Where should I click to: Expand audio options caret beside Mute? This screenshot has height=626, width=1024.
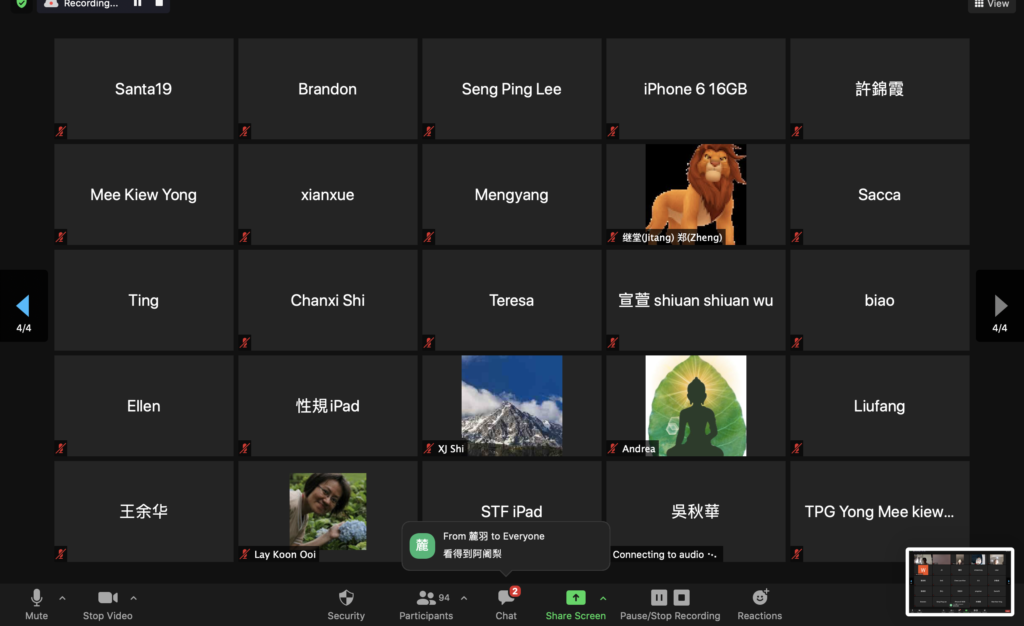pos(62,597)
